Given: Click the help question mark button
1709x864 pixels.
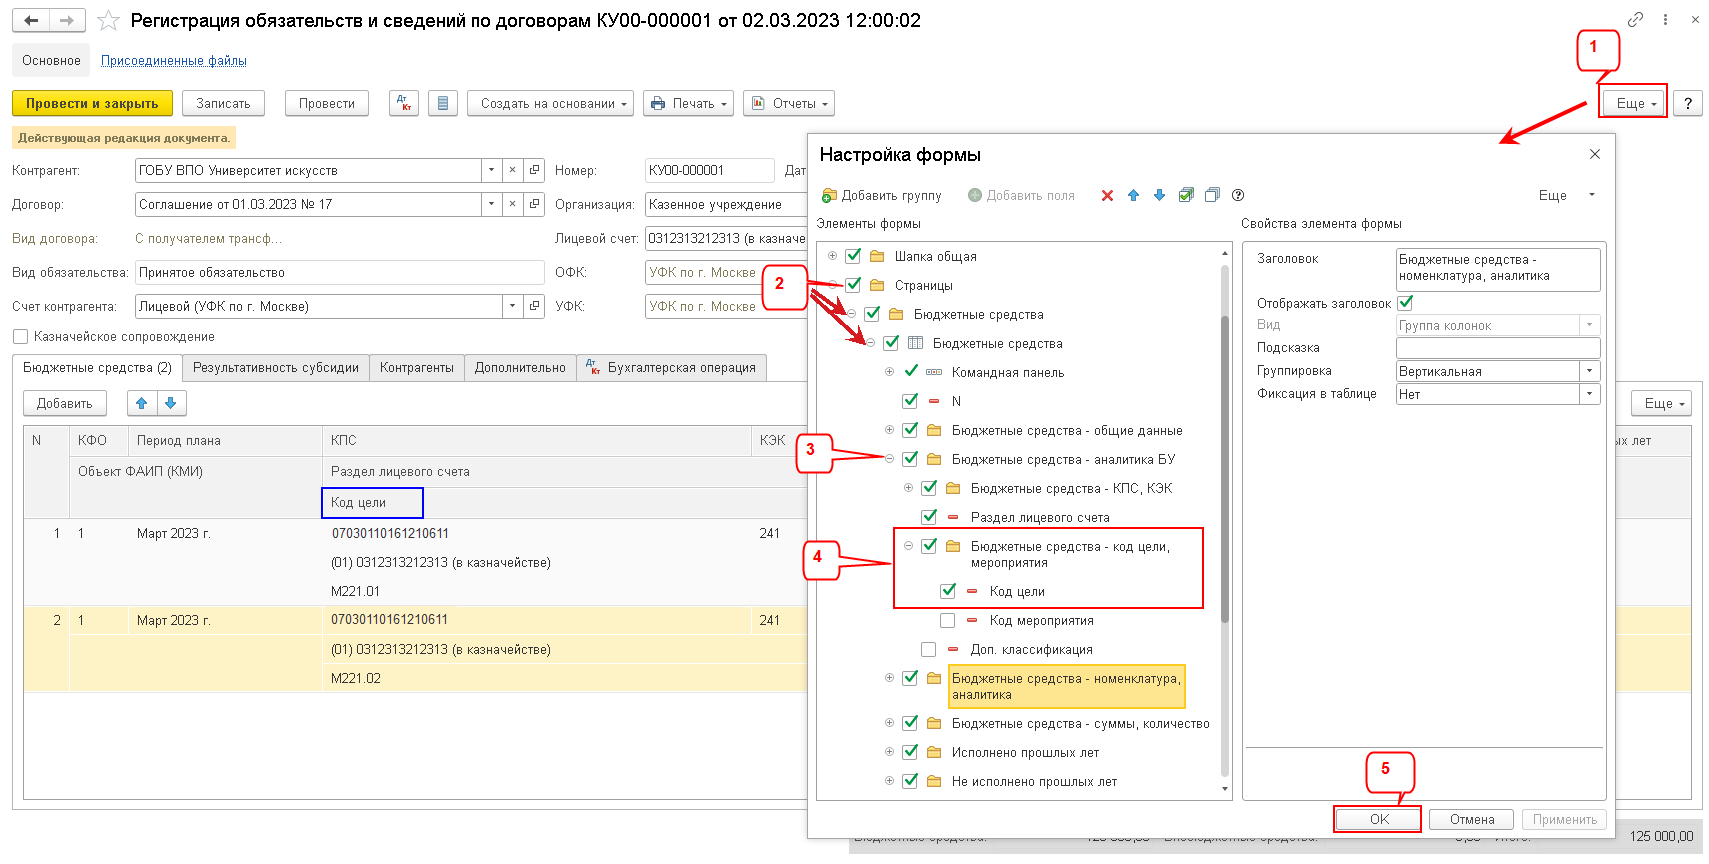Looking at the screenshot, I should click(1688, 103).
